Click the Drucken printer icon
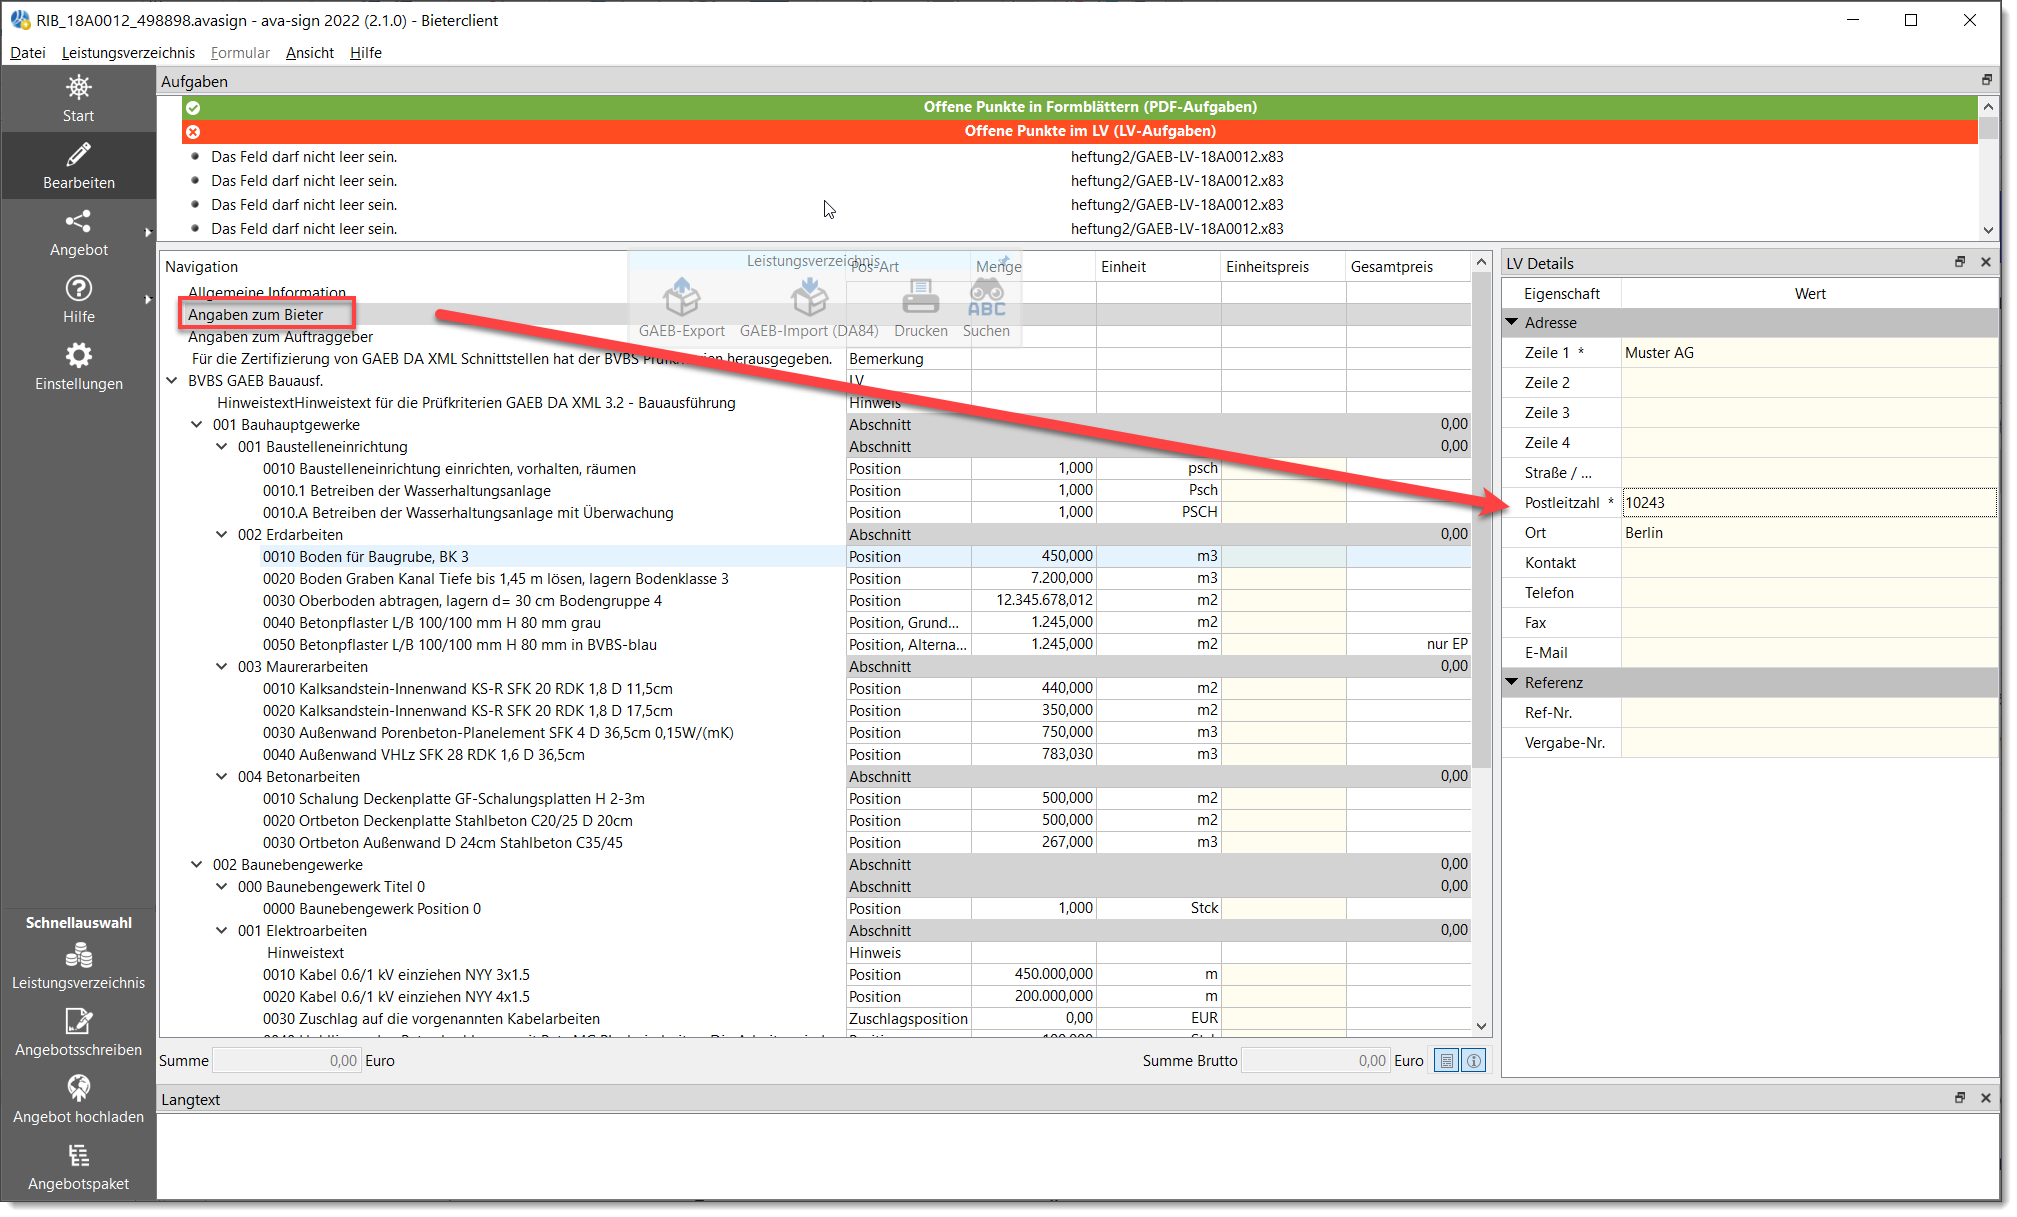2017x1217 pixels. [920, 297]
